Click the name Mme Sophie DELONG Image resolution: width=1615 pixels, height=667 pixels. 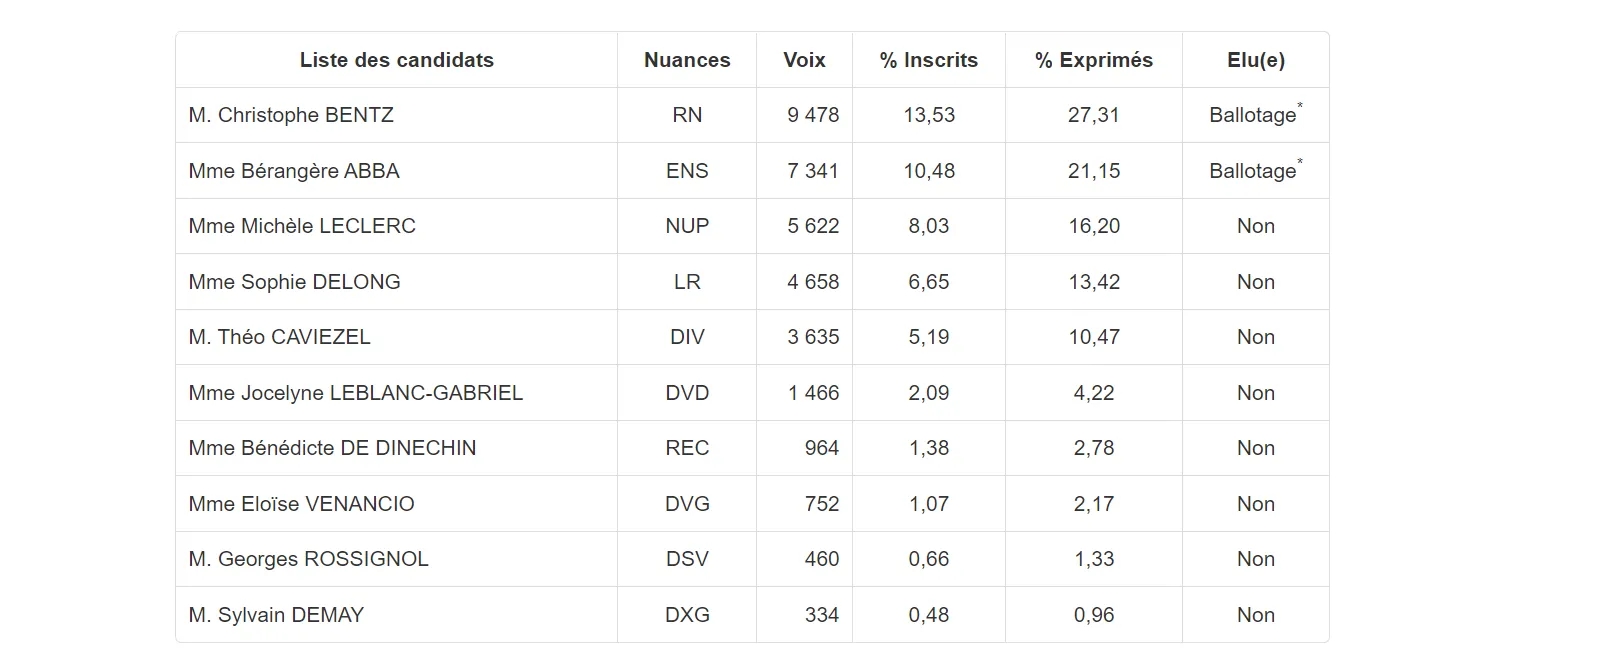pyautogui.click(x=294, y=282)
